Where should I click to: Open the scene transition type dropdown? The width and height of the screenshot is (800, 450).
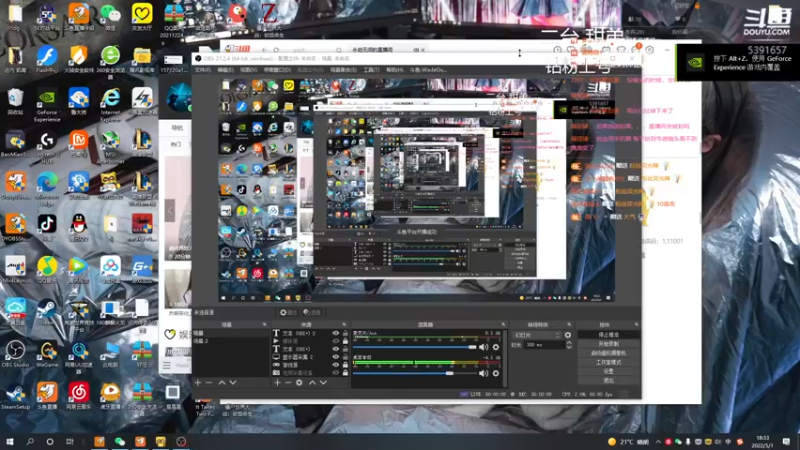[536, 335]
